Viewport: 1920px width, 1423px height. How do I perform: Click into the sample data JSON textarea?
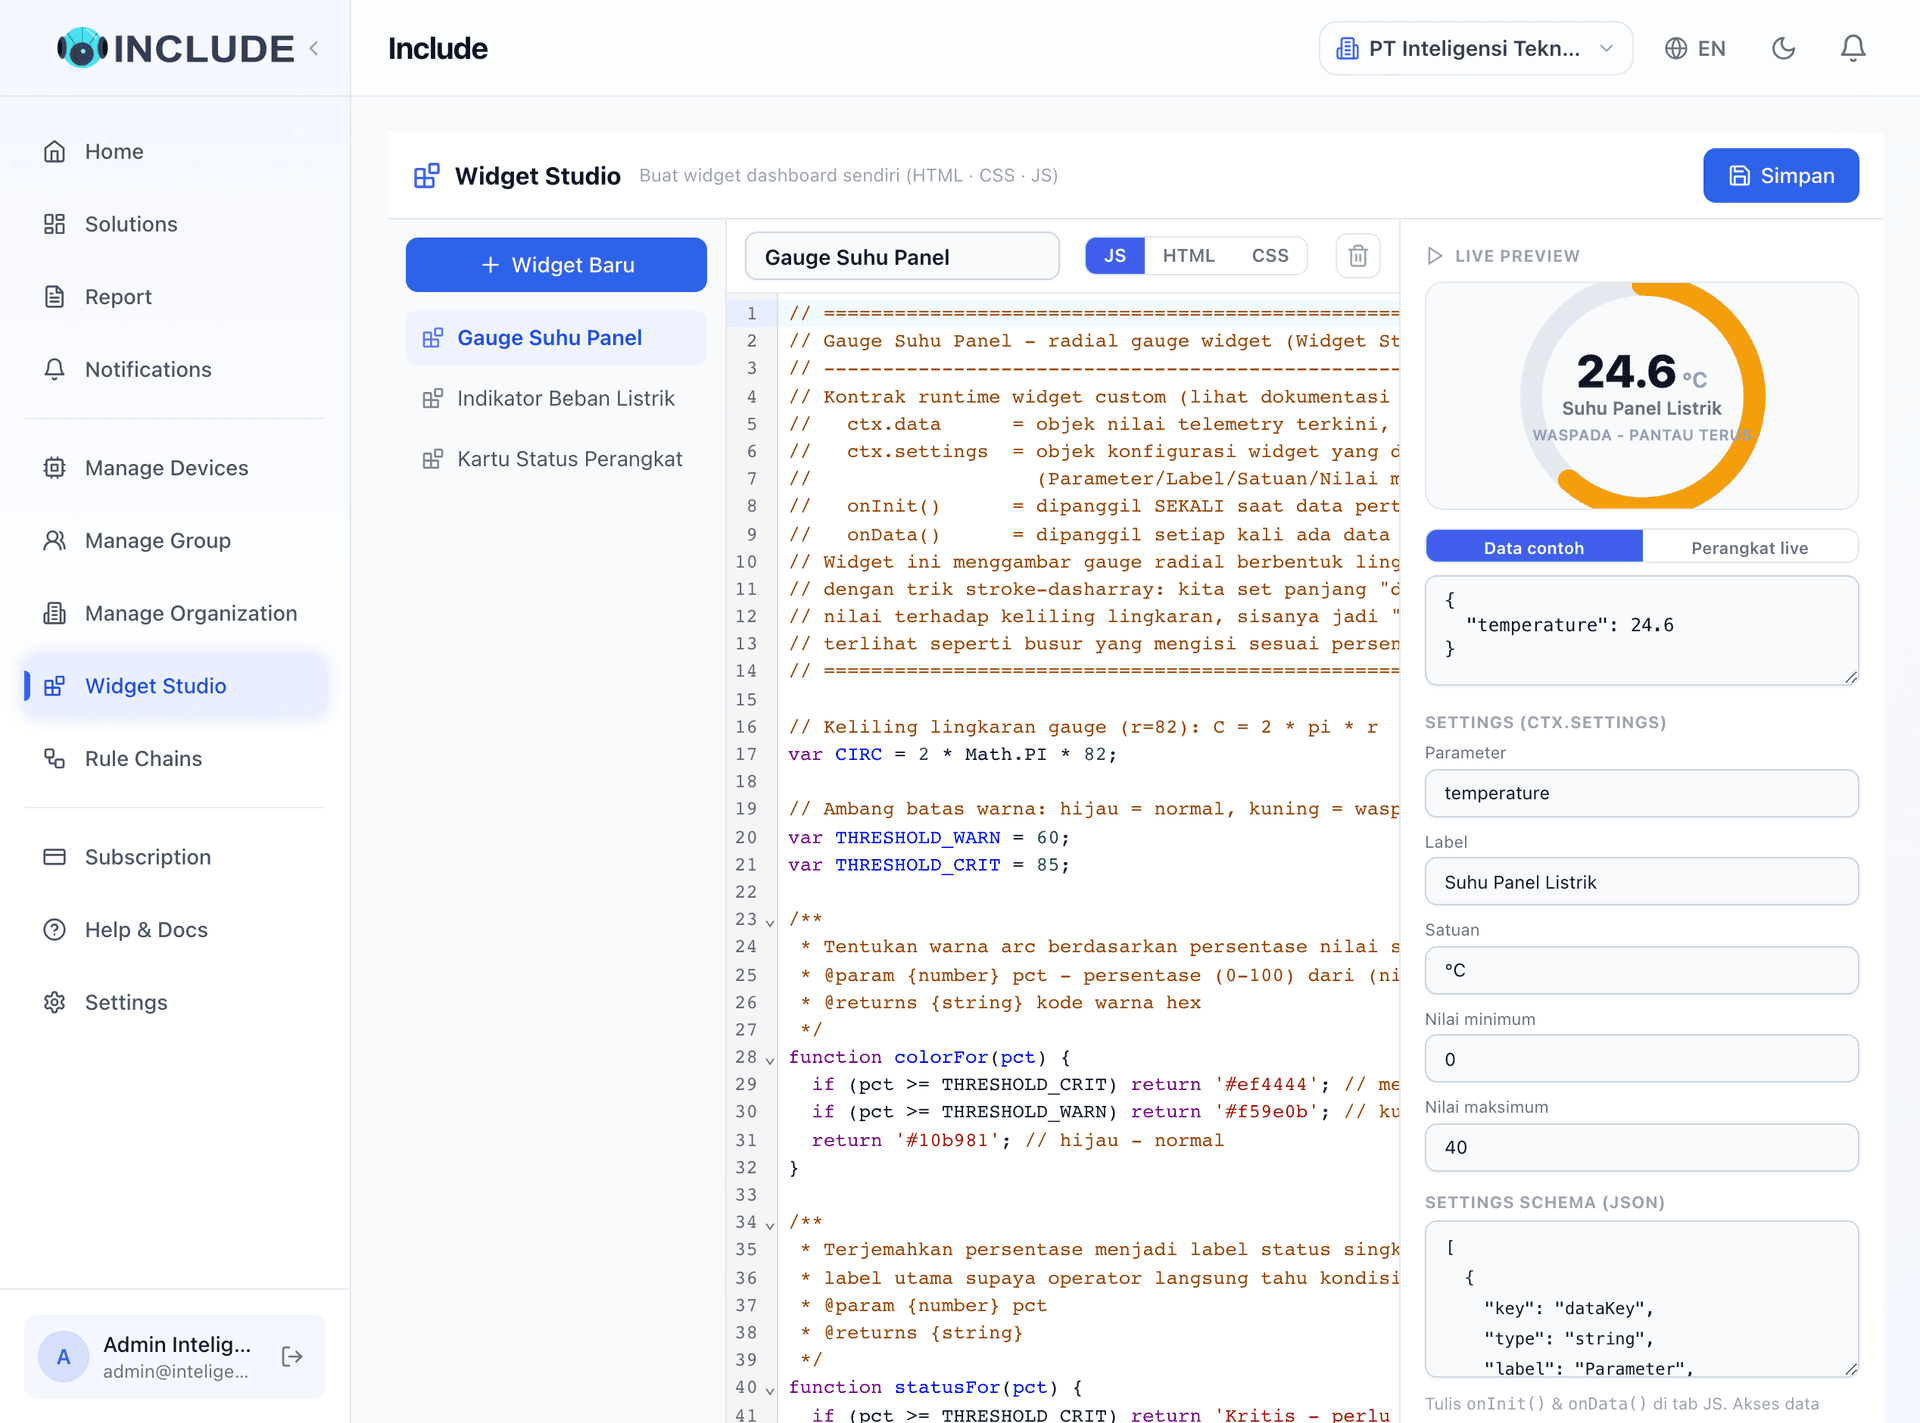coord(1641,630)
